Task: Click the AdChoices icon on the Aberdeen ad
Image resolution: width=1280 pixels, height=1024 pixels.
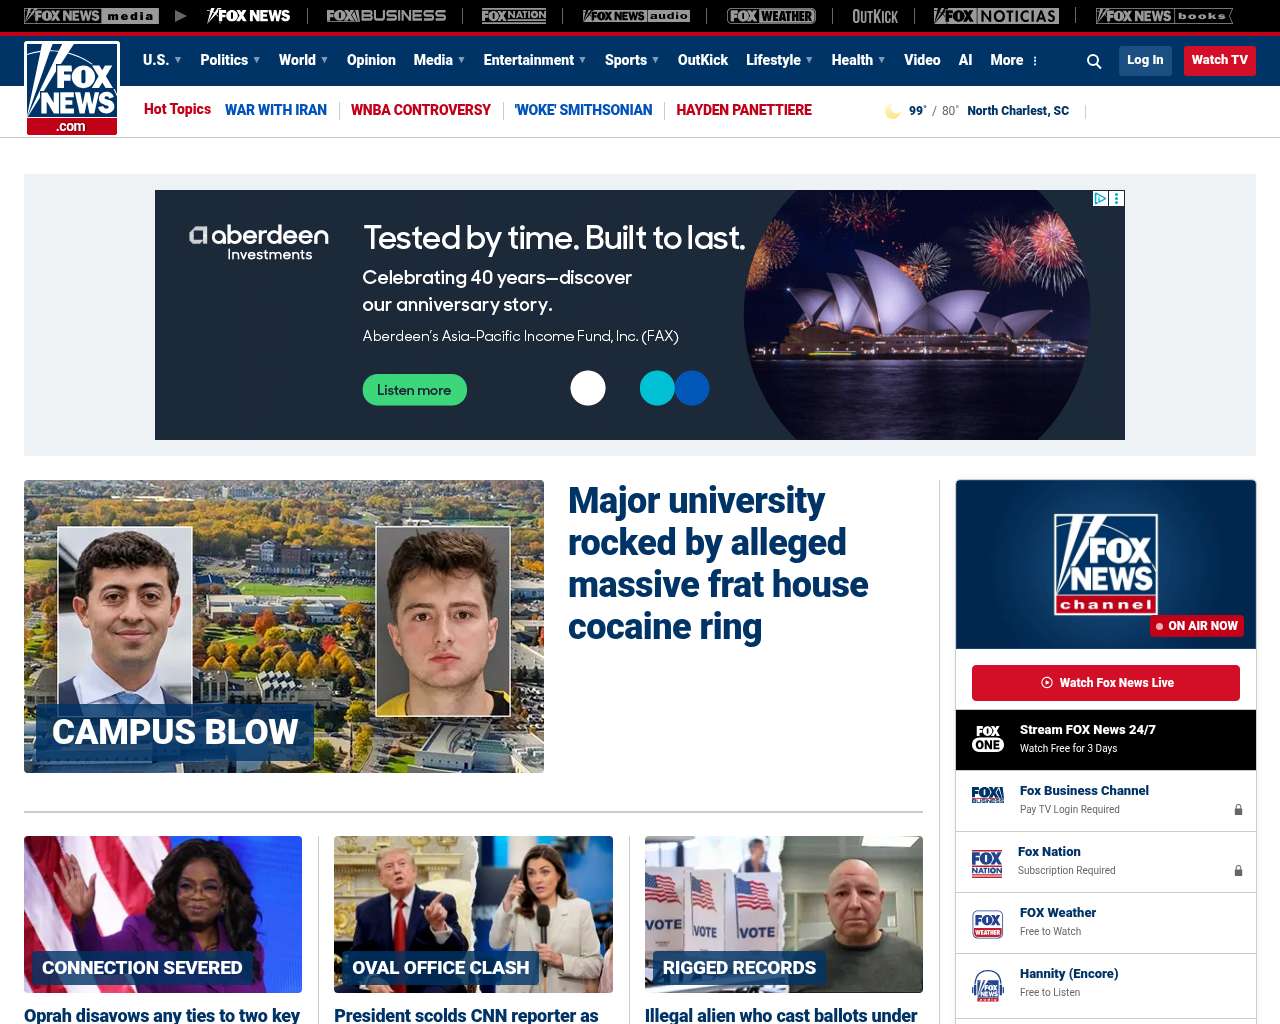Action: 1100,198
